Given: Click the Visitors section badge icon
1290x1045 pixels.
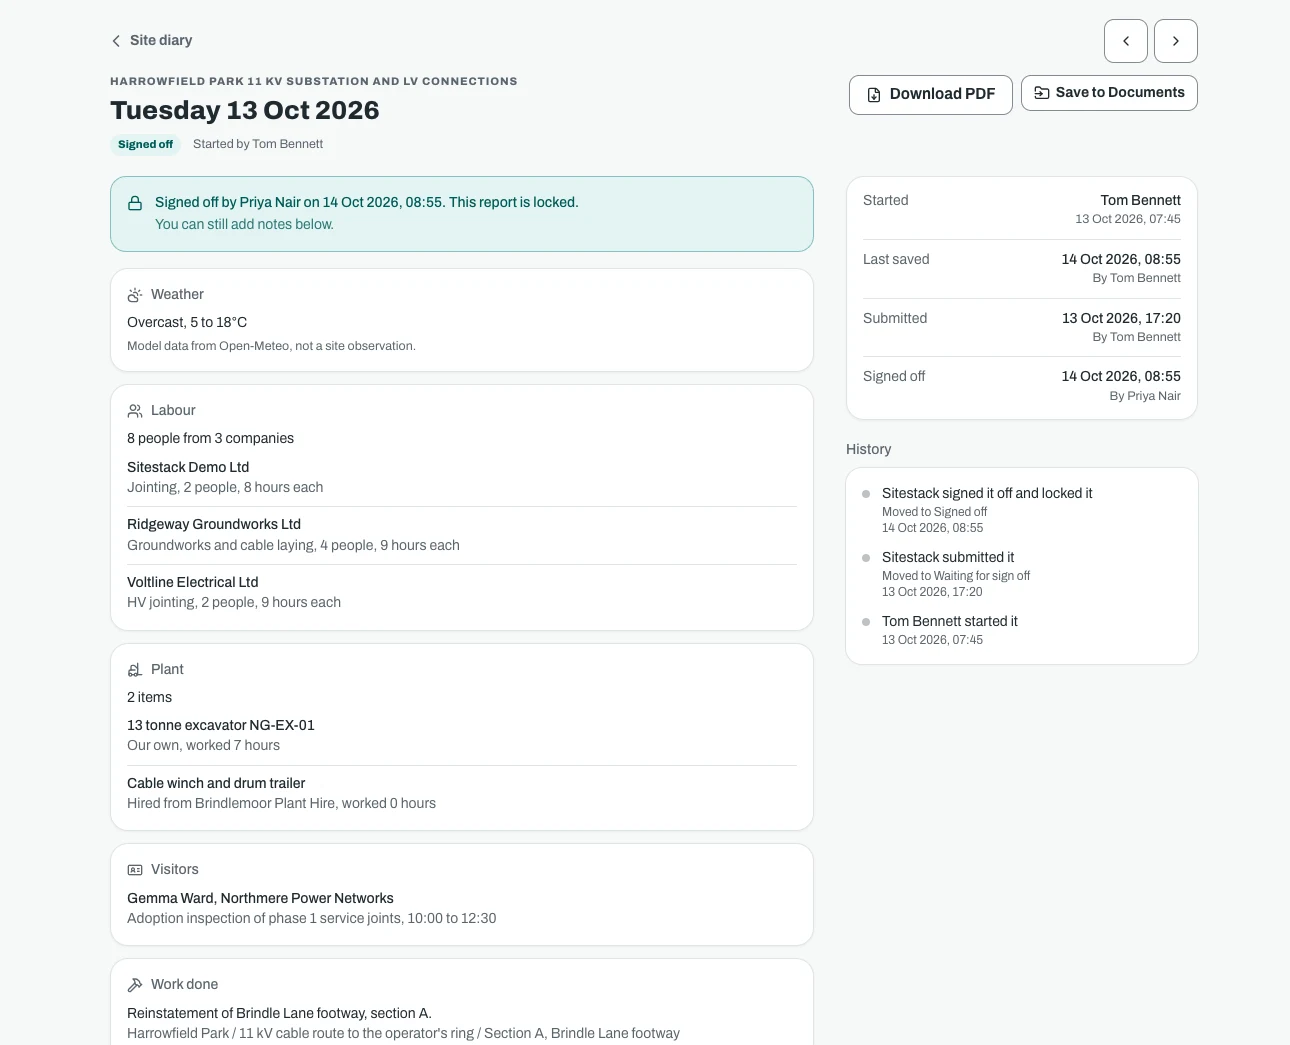Looking at the screenshot, I should (135, 870).
